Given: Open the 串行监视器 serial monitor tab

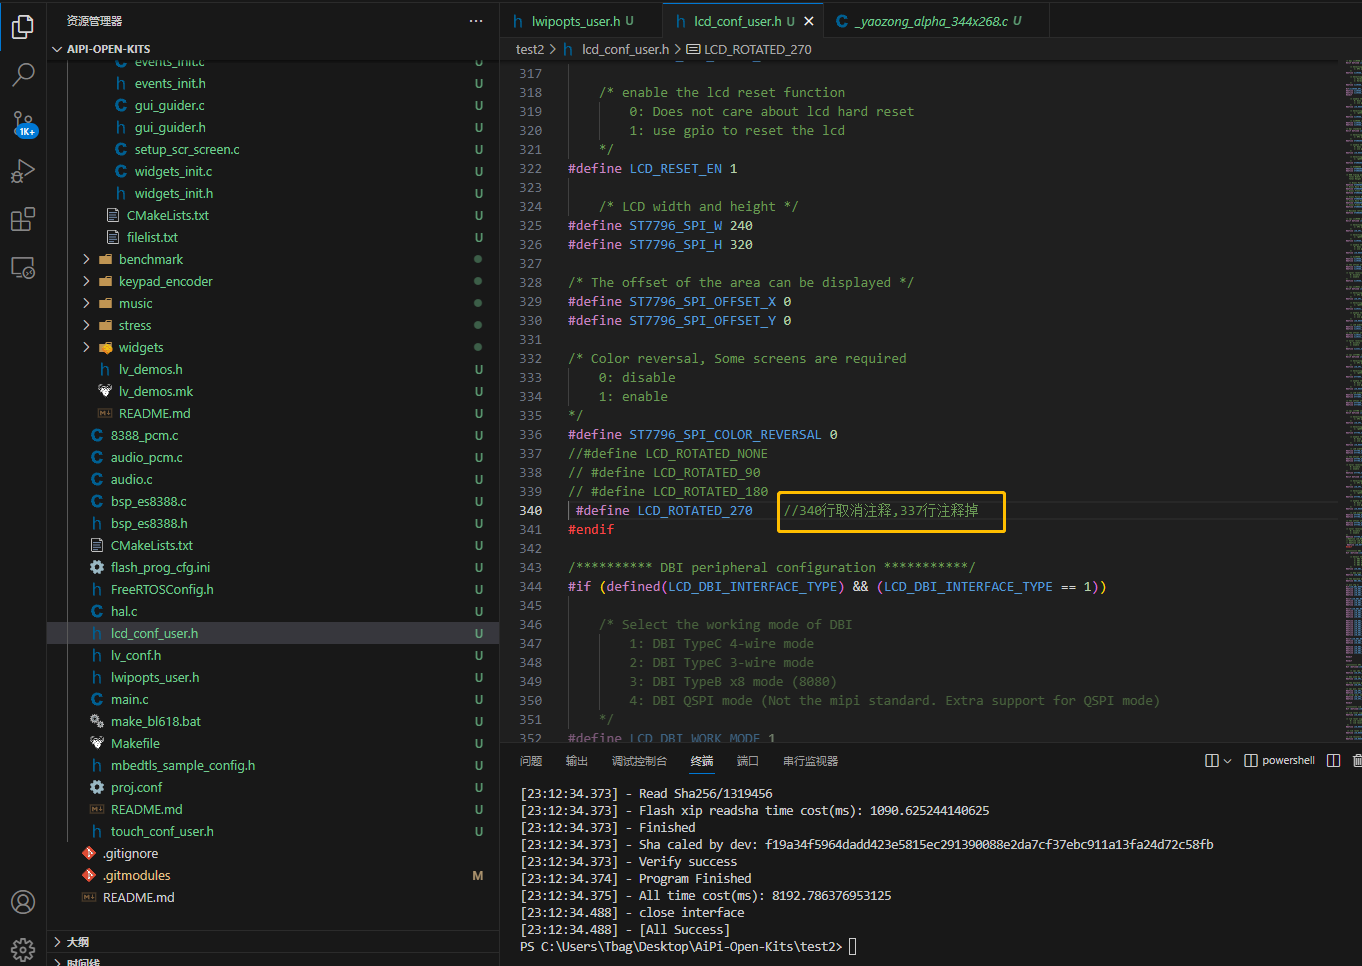Looking at the screenshot, I should pyautogui.click(x=811, y=761).
